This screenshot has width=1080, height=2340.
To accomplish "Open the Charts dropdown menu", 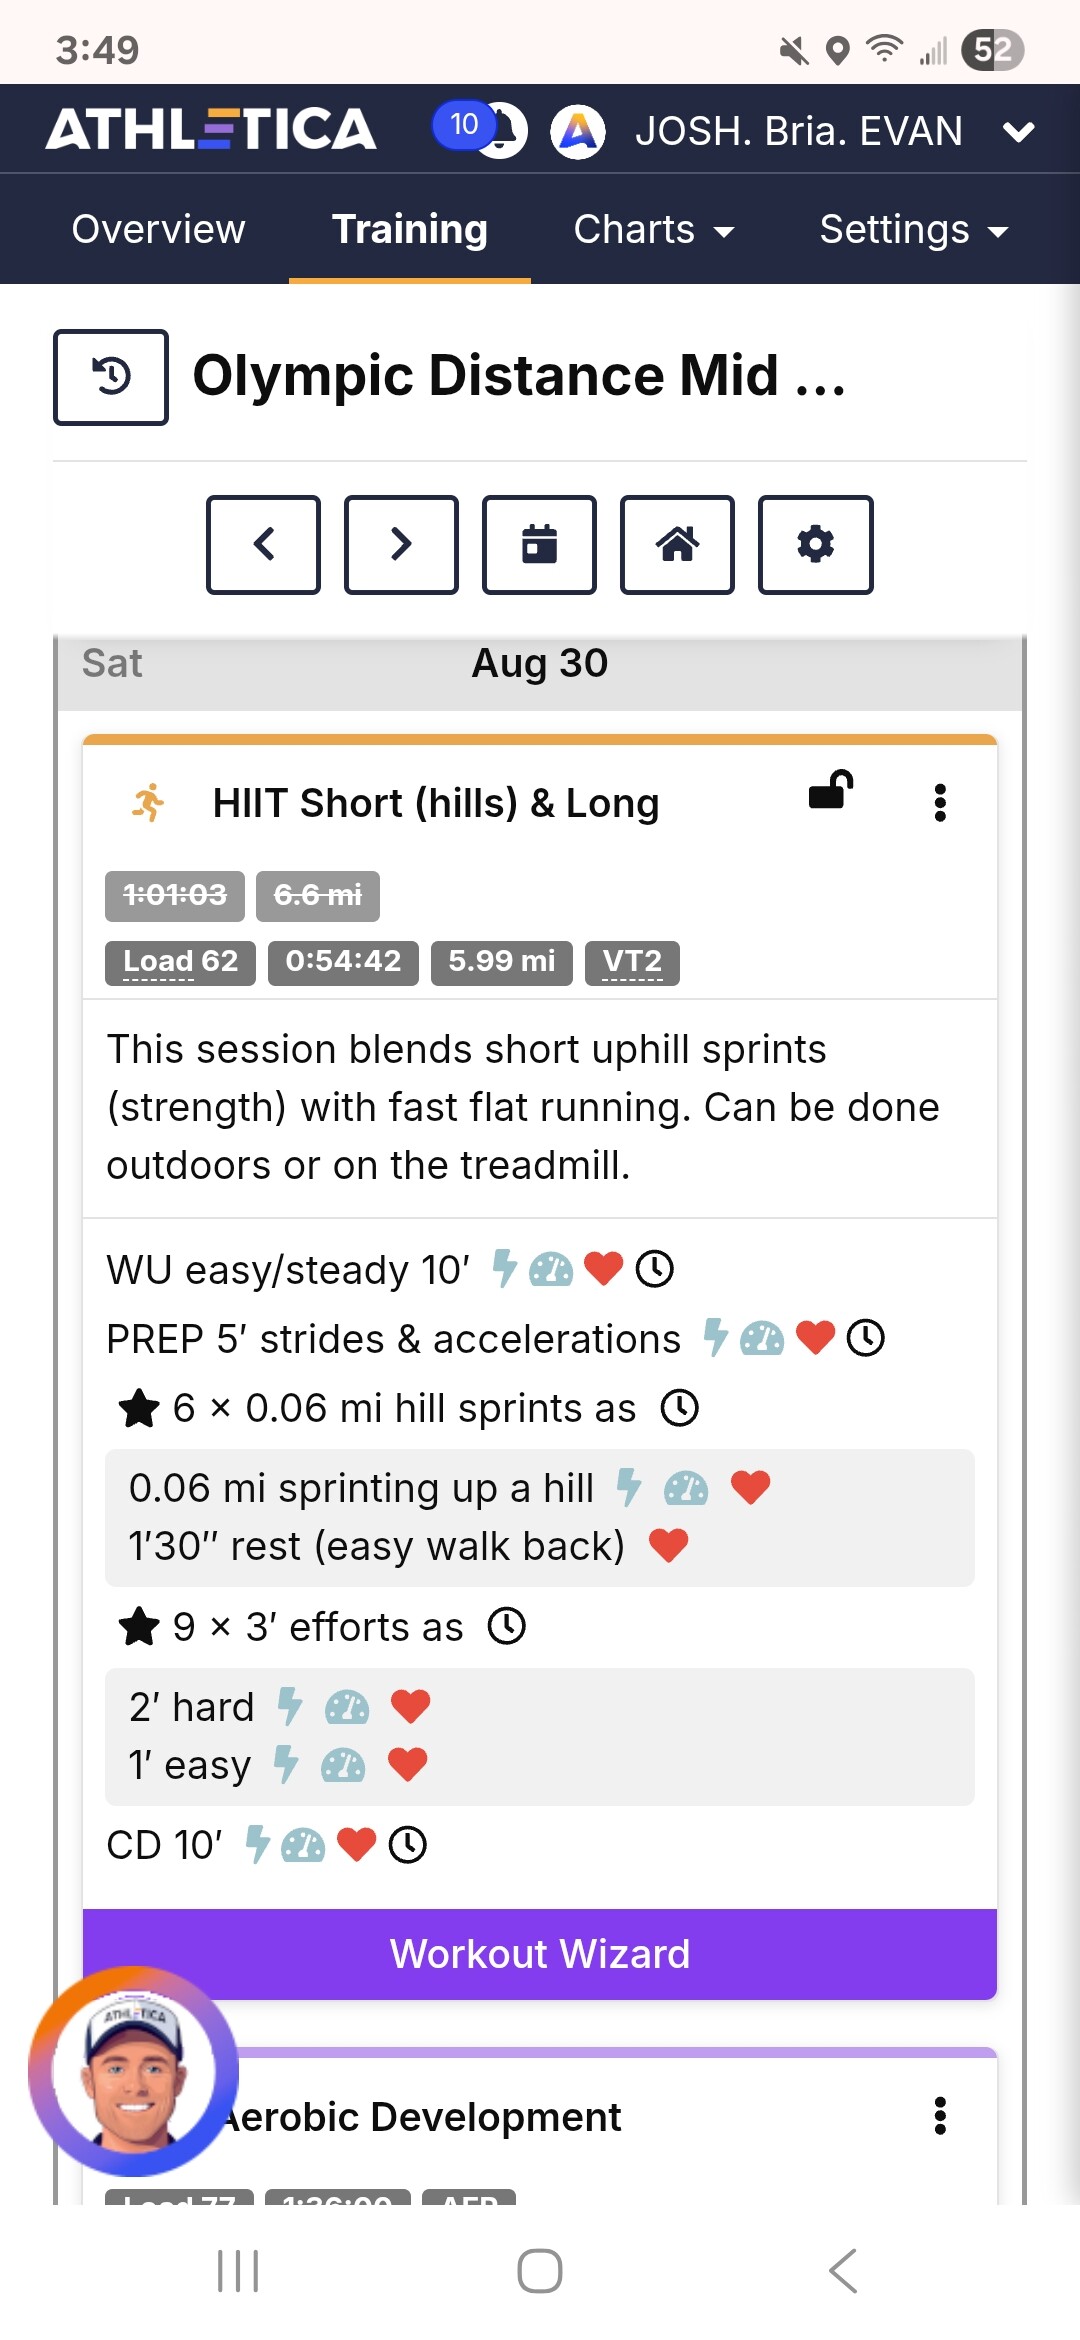I will coord(654,230).
